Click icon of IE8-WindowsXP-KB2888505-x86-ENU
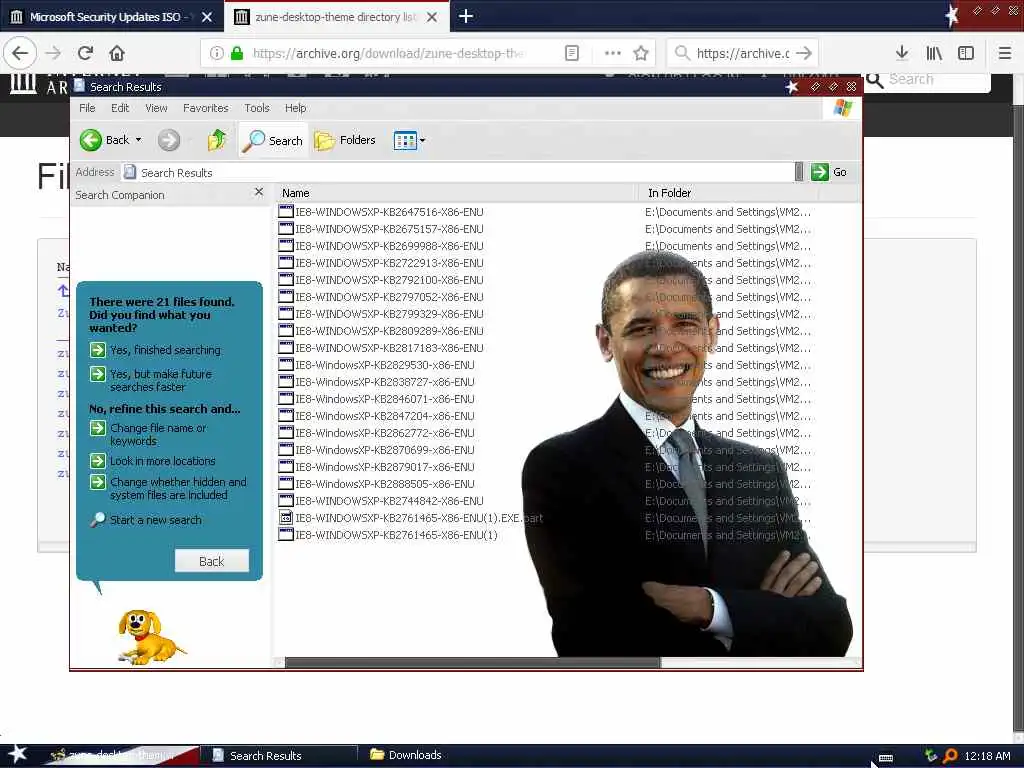Viewport: 1024px width, 768px height. click(285, 483)
